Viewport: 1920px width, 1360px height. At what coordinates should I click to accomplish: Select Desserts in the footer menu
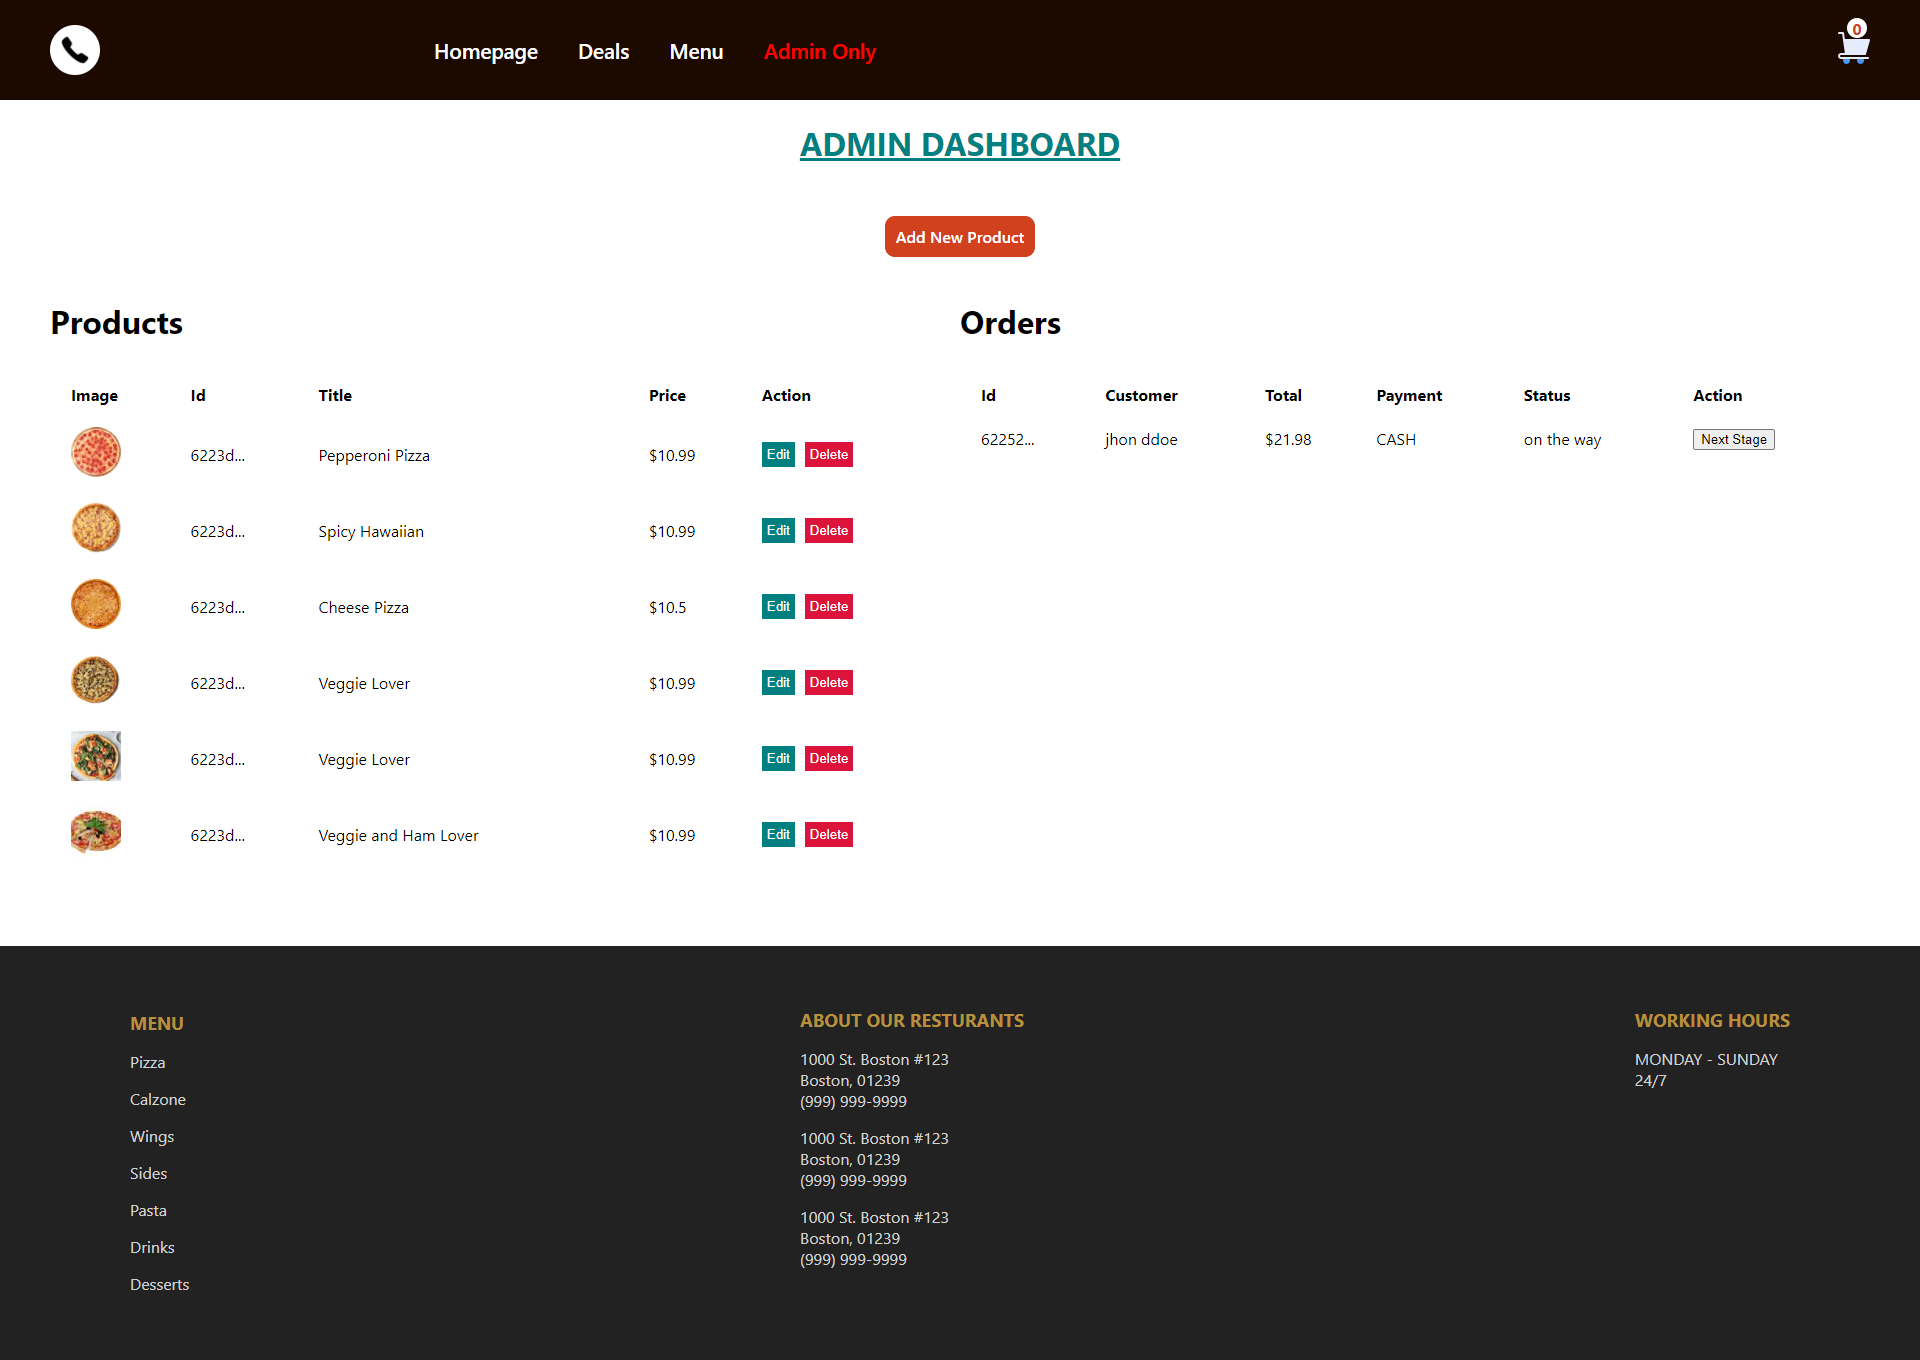click(159, 1284)
